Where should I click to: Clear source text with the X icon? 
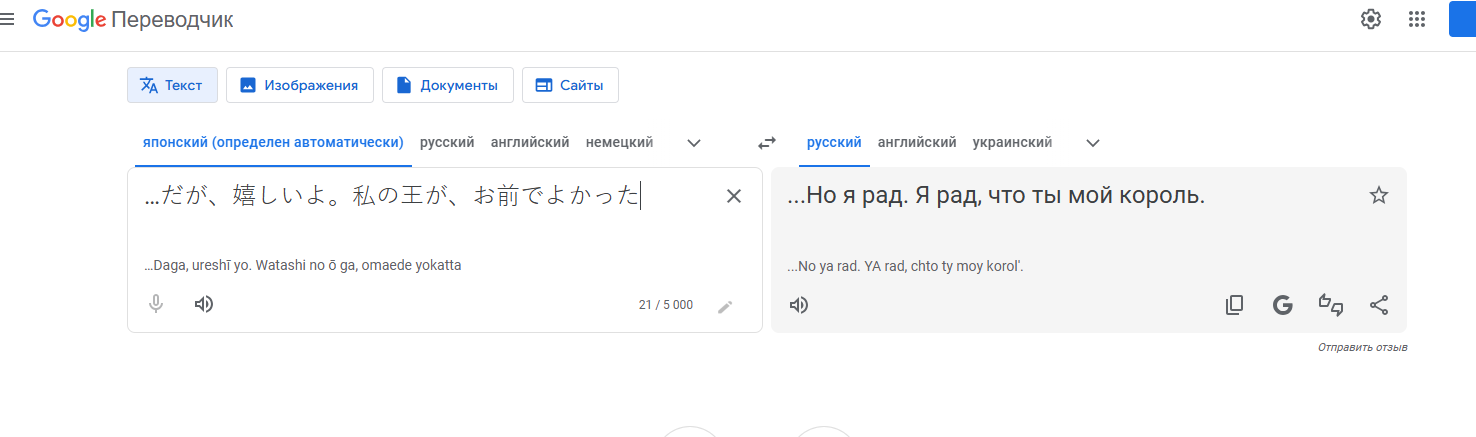point(733,196)
